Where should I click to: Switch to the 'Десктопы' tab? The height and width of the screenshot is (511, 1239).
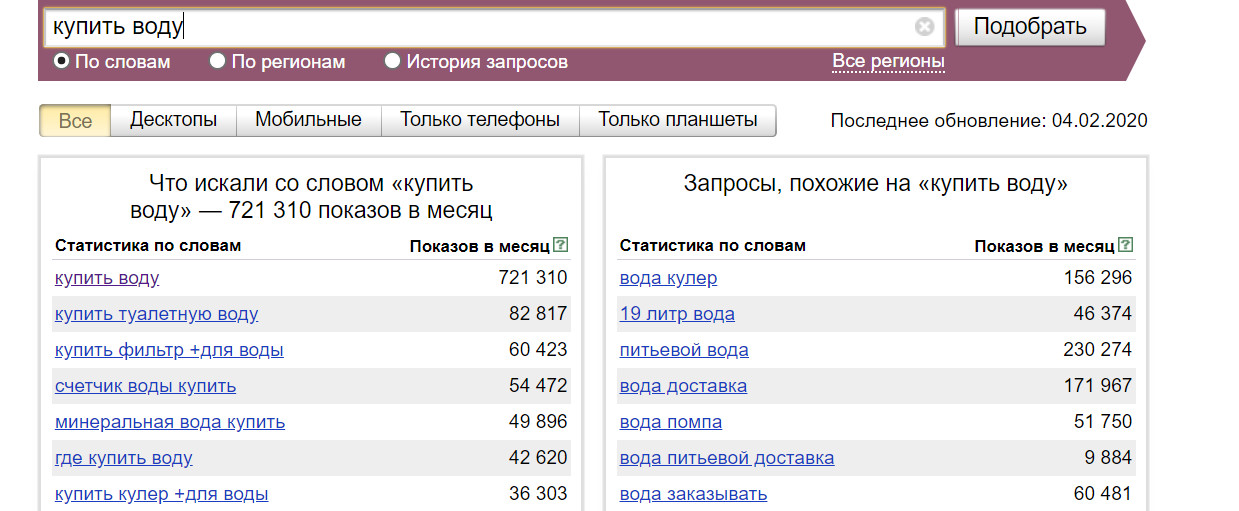173,120
